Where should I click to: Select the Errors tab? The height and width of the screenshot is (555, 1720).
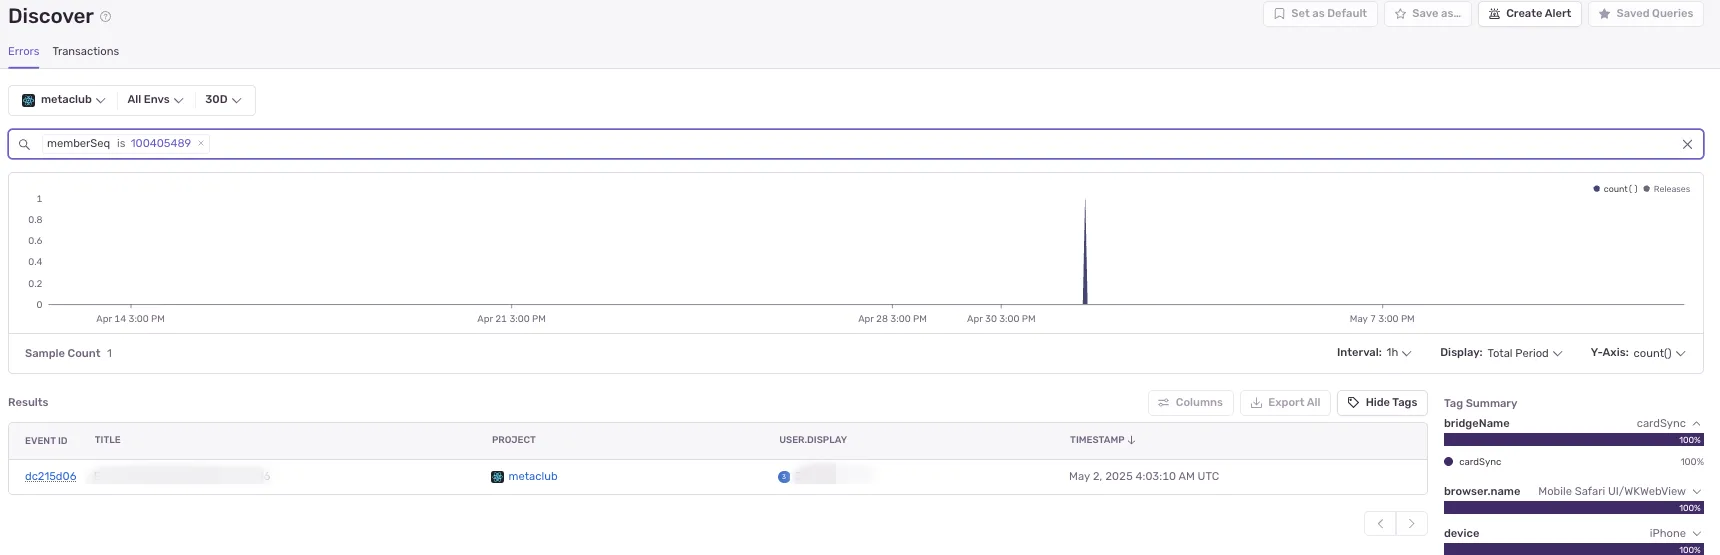pyautogui.click(x=24, y=51)
